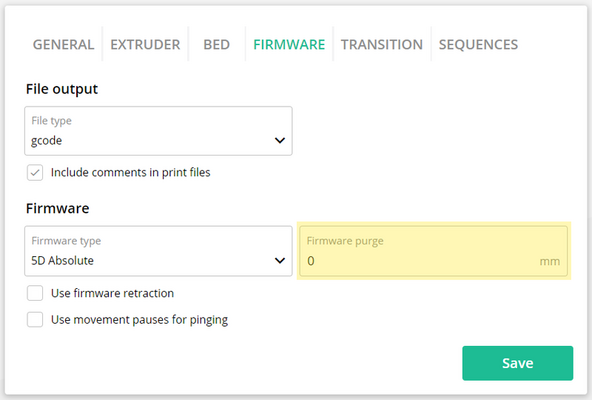Open the TRANSITION tab

[382, 45]
